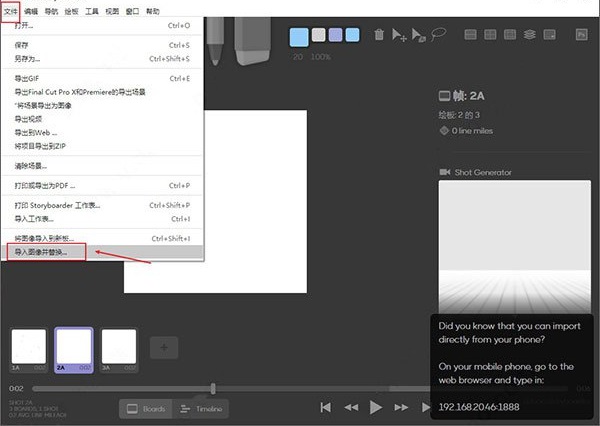600x426 pixels.
Task: Click the timeline scrubber handle
Action: click(213, 388)
